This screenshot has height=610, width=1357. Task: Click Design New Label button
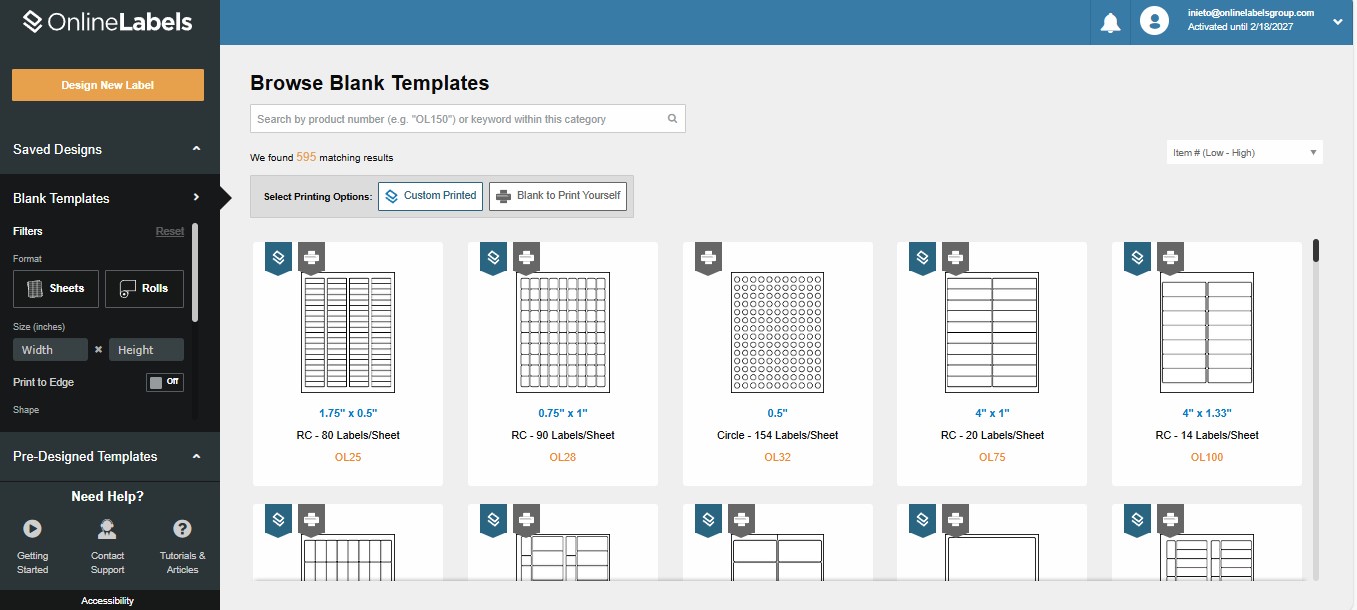point(108,85)
